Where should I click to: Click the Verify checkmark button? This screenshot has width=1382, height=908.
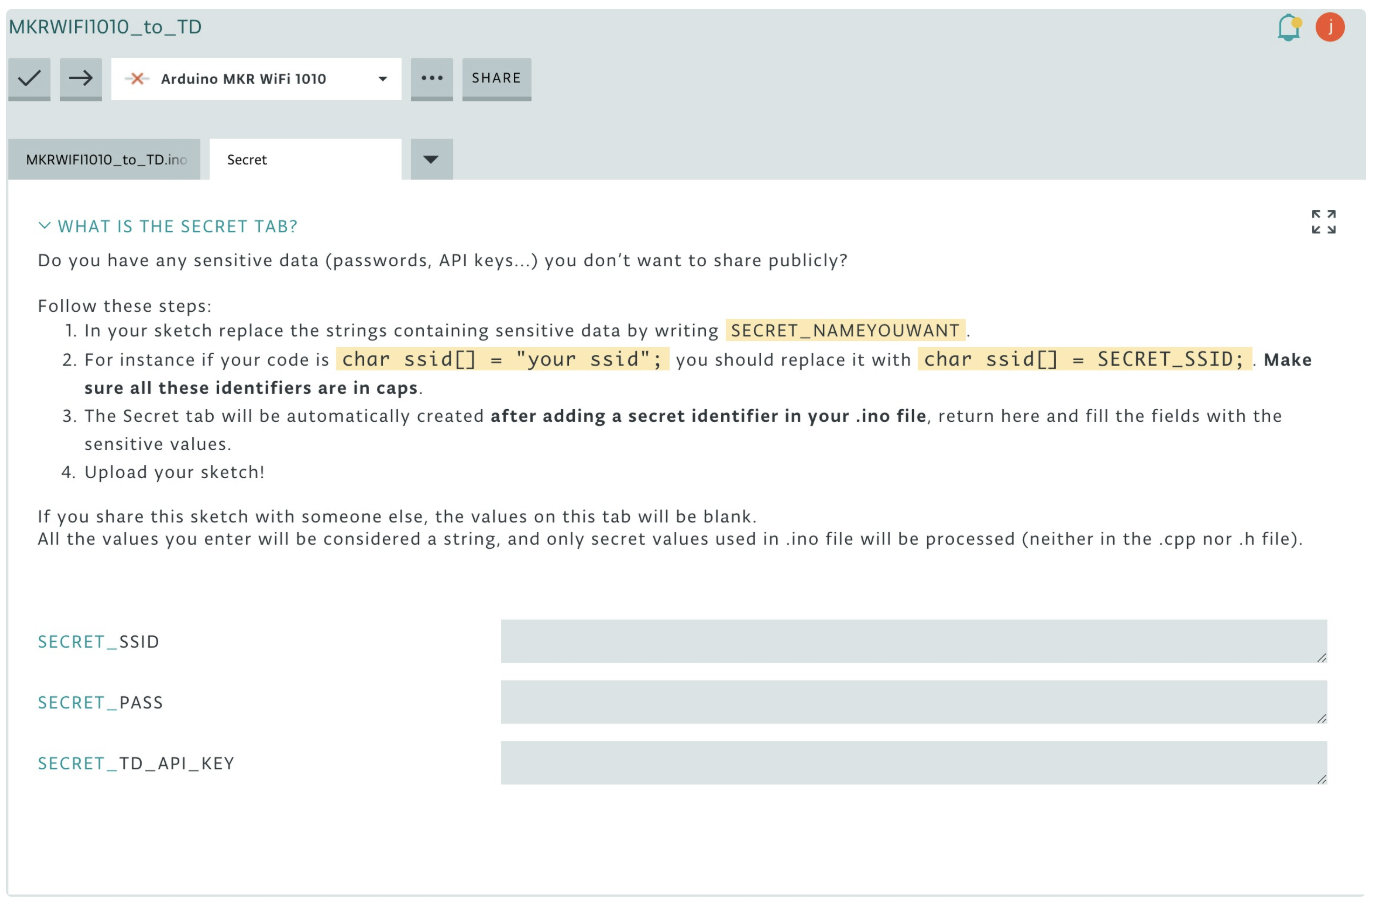pyautogui.click(x=30, y=78)
